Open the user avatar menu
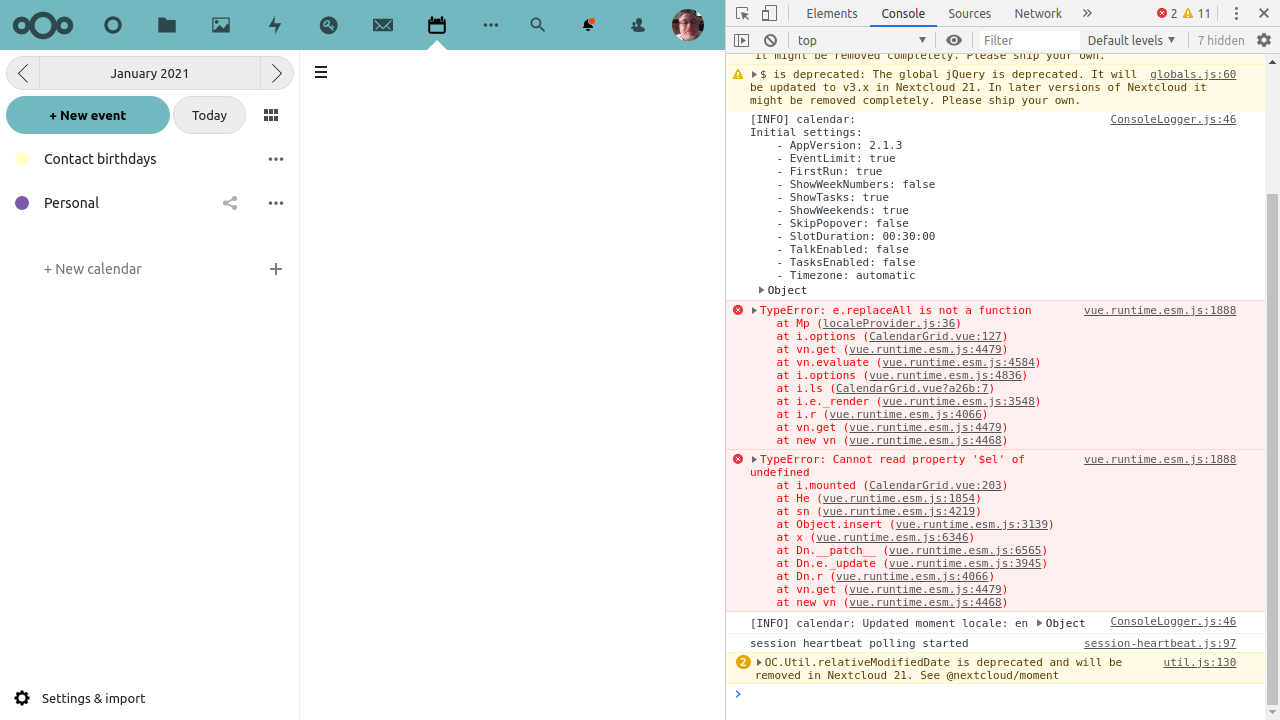This screenshot has height=720, width=1280. tap(688, 25)
